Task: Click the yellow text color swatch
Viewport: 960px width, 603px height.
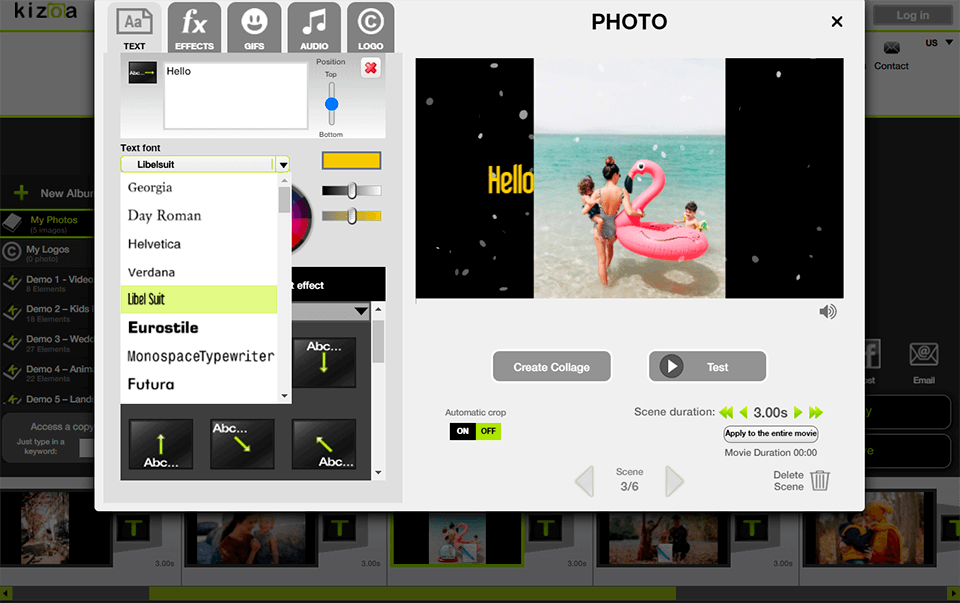Action: pos(351,161)
